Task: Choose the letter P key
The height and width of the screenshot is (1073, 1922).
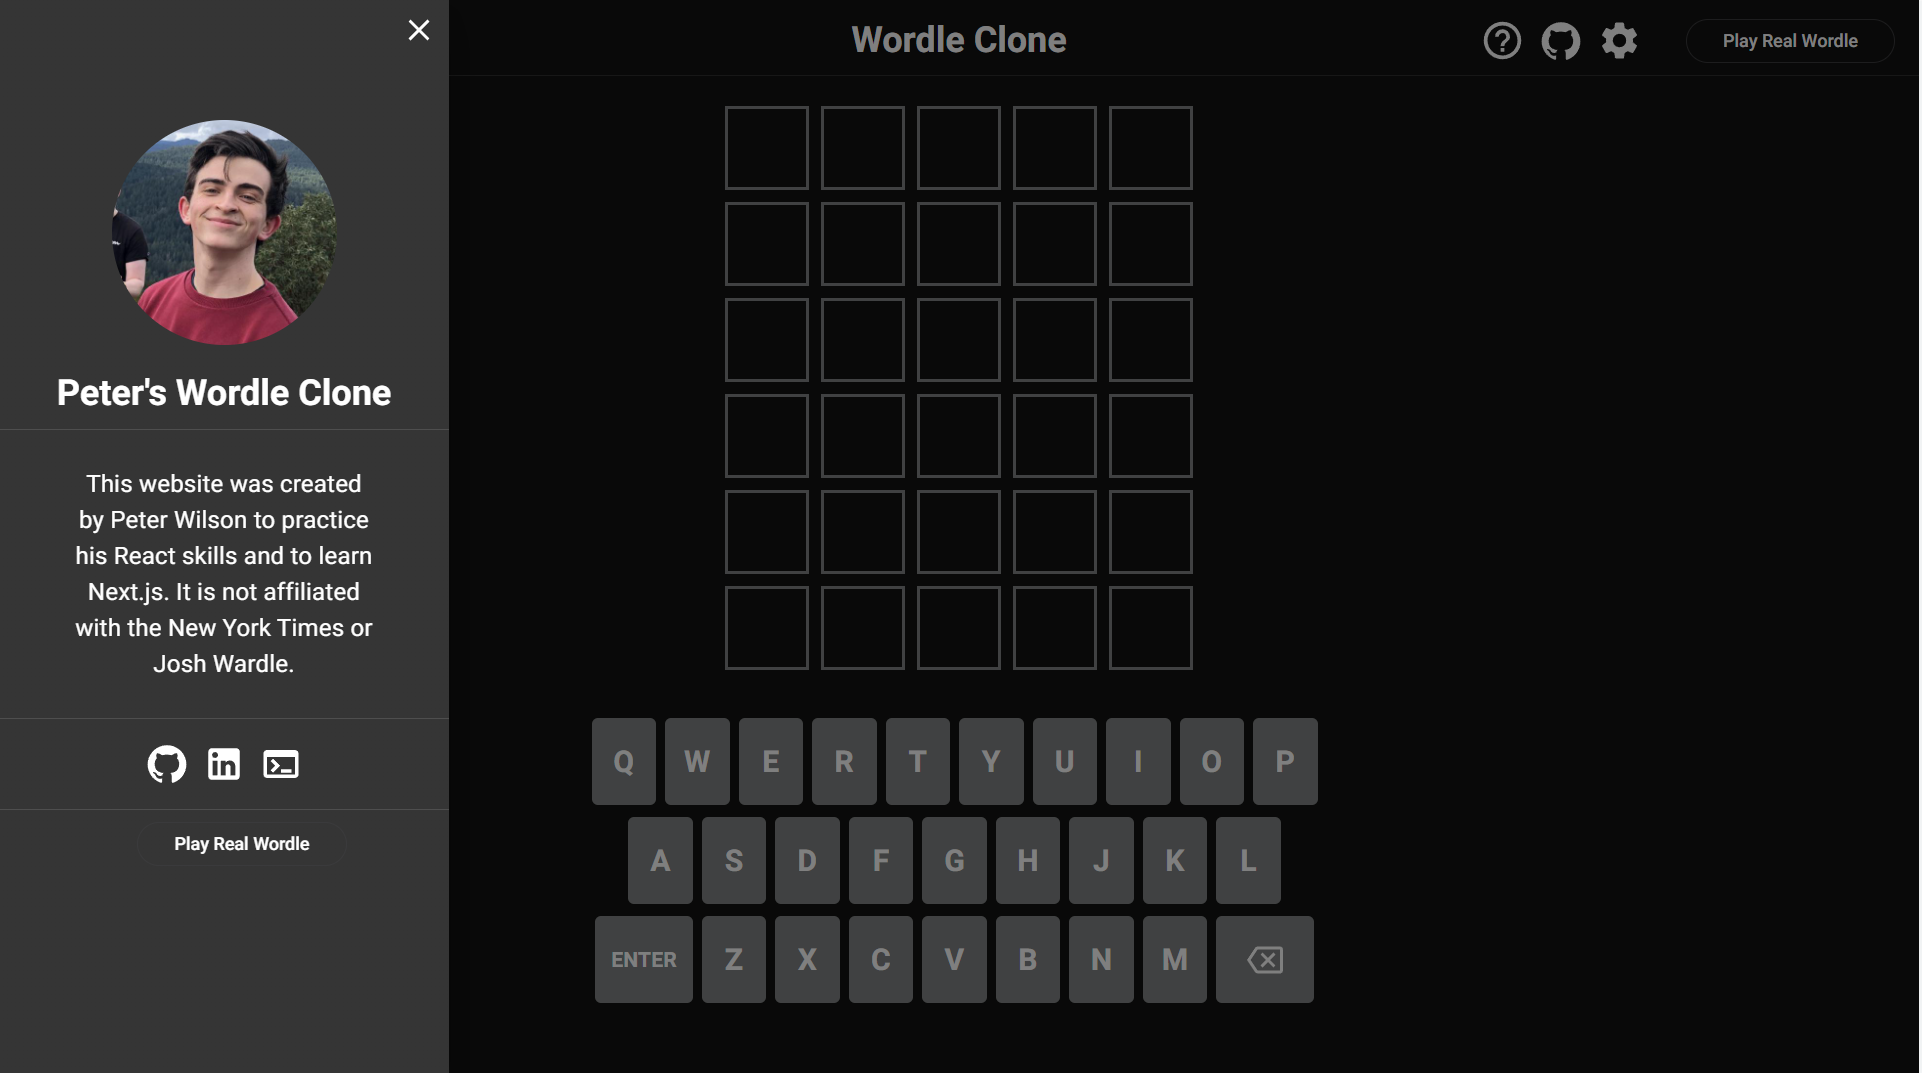Action: (x=1285, y=762)
